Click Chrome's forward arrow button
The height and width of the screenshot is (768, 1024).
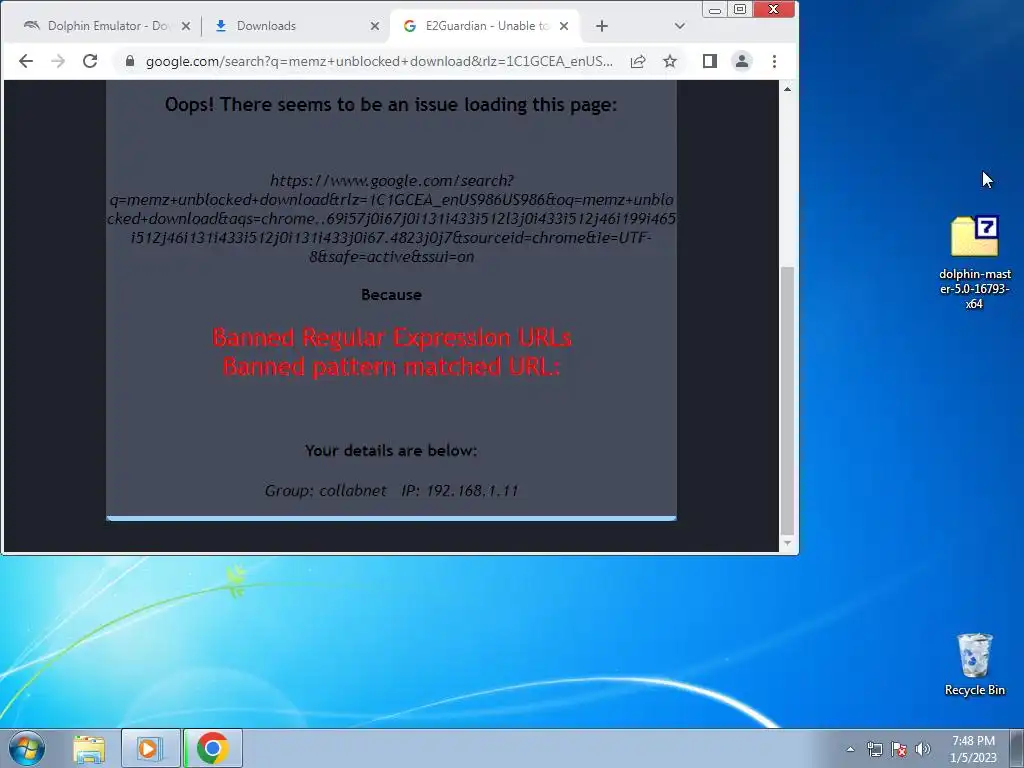pos(58,61)
